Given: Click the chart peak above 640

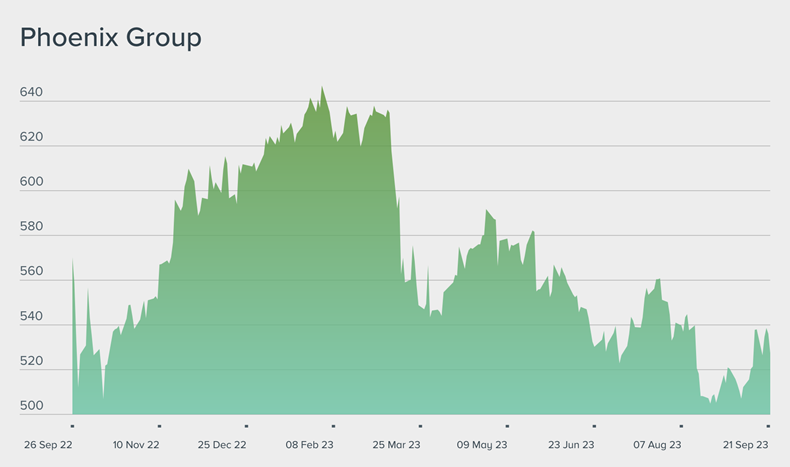Looking at the screenshot, I should 322,88.
